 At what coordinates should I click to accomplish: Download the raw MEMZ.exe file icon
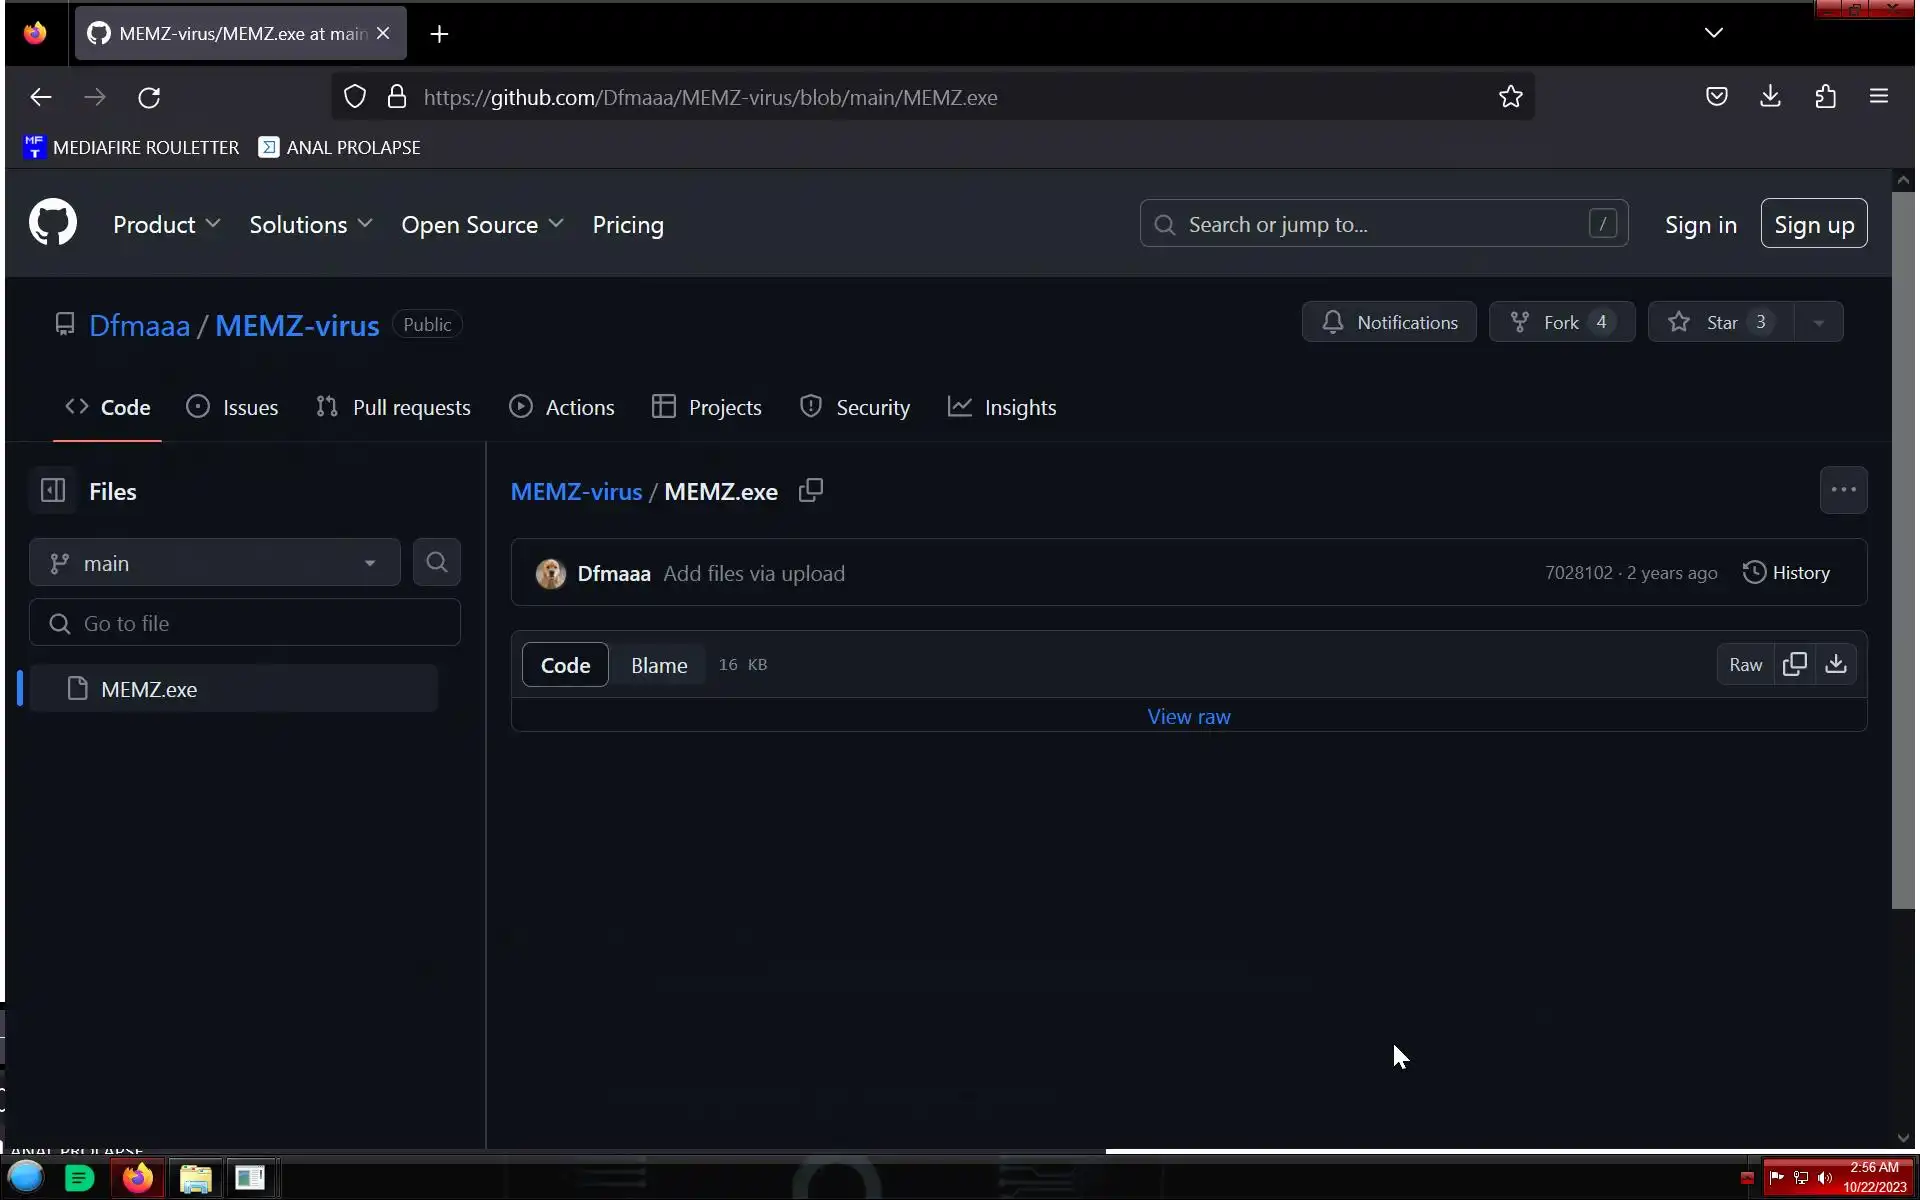[1836, 665]
